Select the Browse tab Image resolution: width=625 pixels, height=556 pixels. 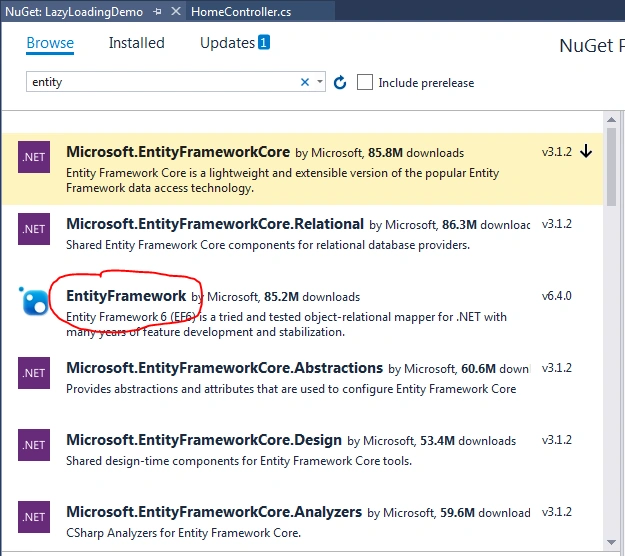click(50, 43)
